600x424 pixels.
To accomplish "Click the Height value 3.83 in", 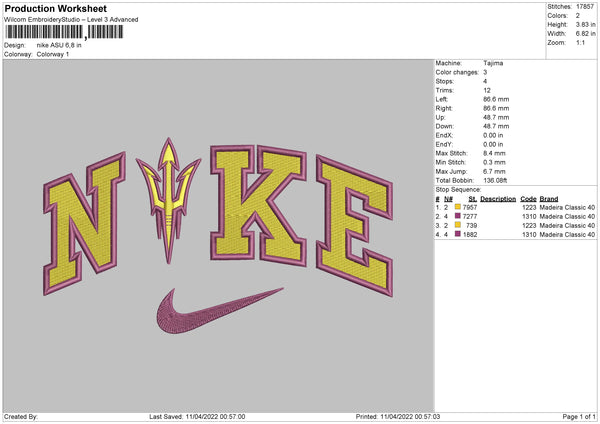I will click(x=585, y=24).
